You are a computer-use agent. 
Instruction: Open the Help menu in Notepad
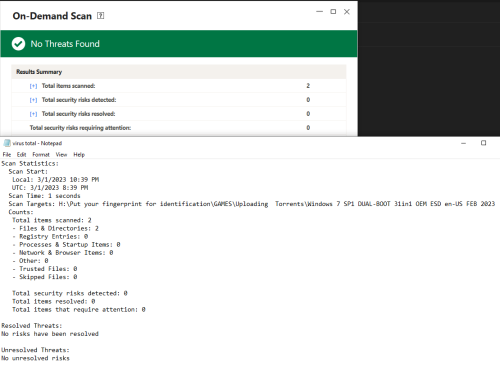click(79, 155)
